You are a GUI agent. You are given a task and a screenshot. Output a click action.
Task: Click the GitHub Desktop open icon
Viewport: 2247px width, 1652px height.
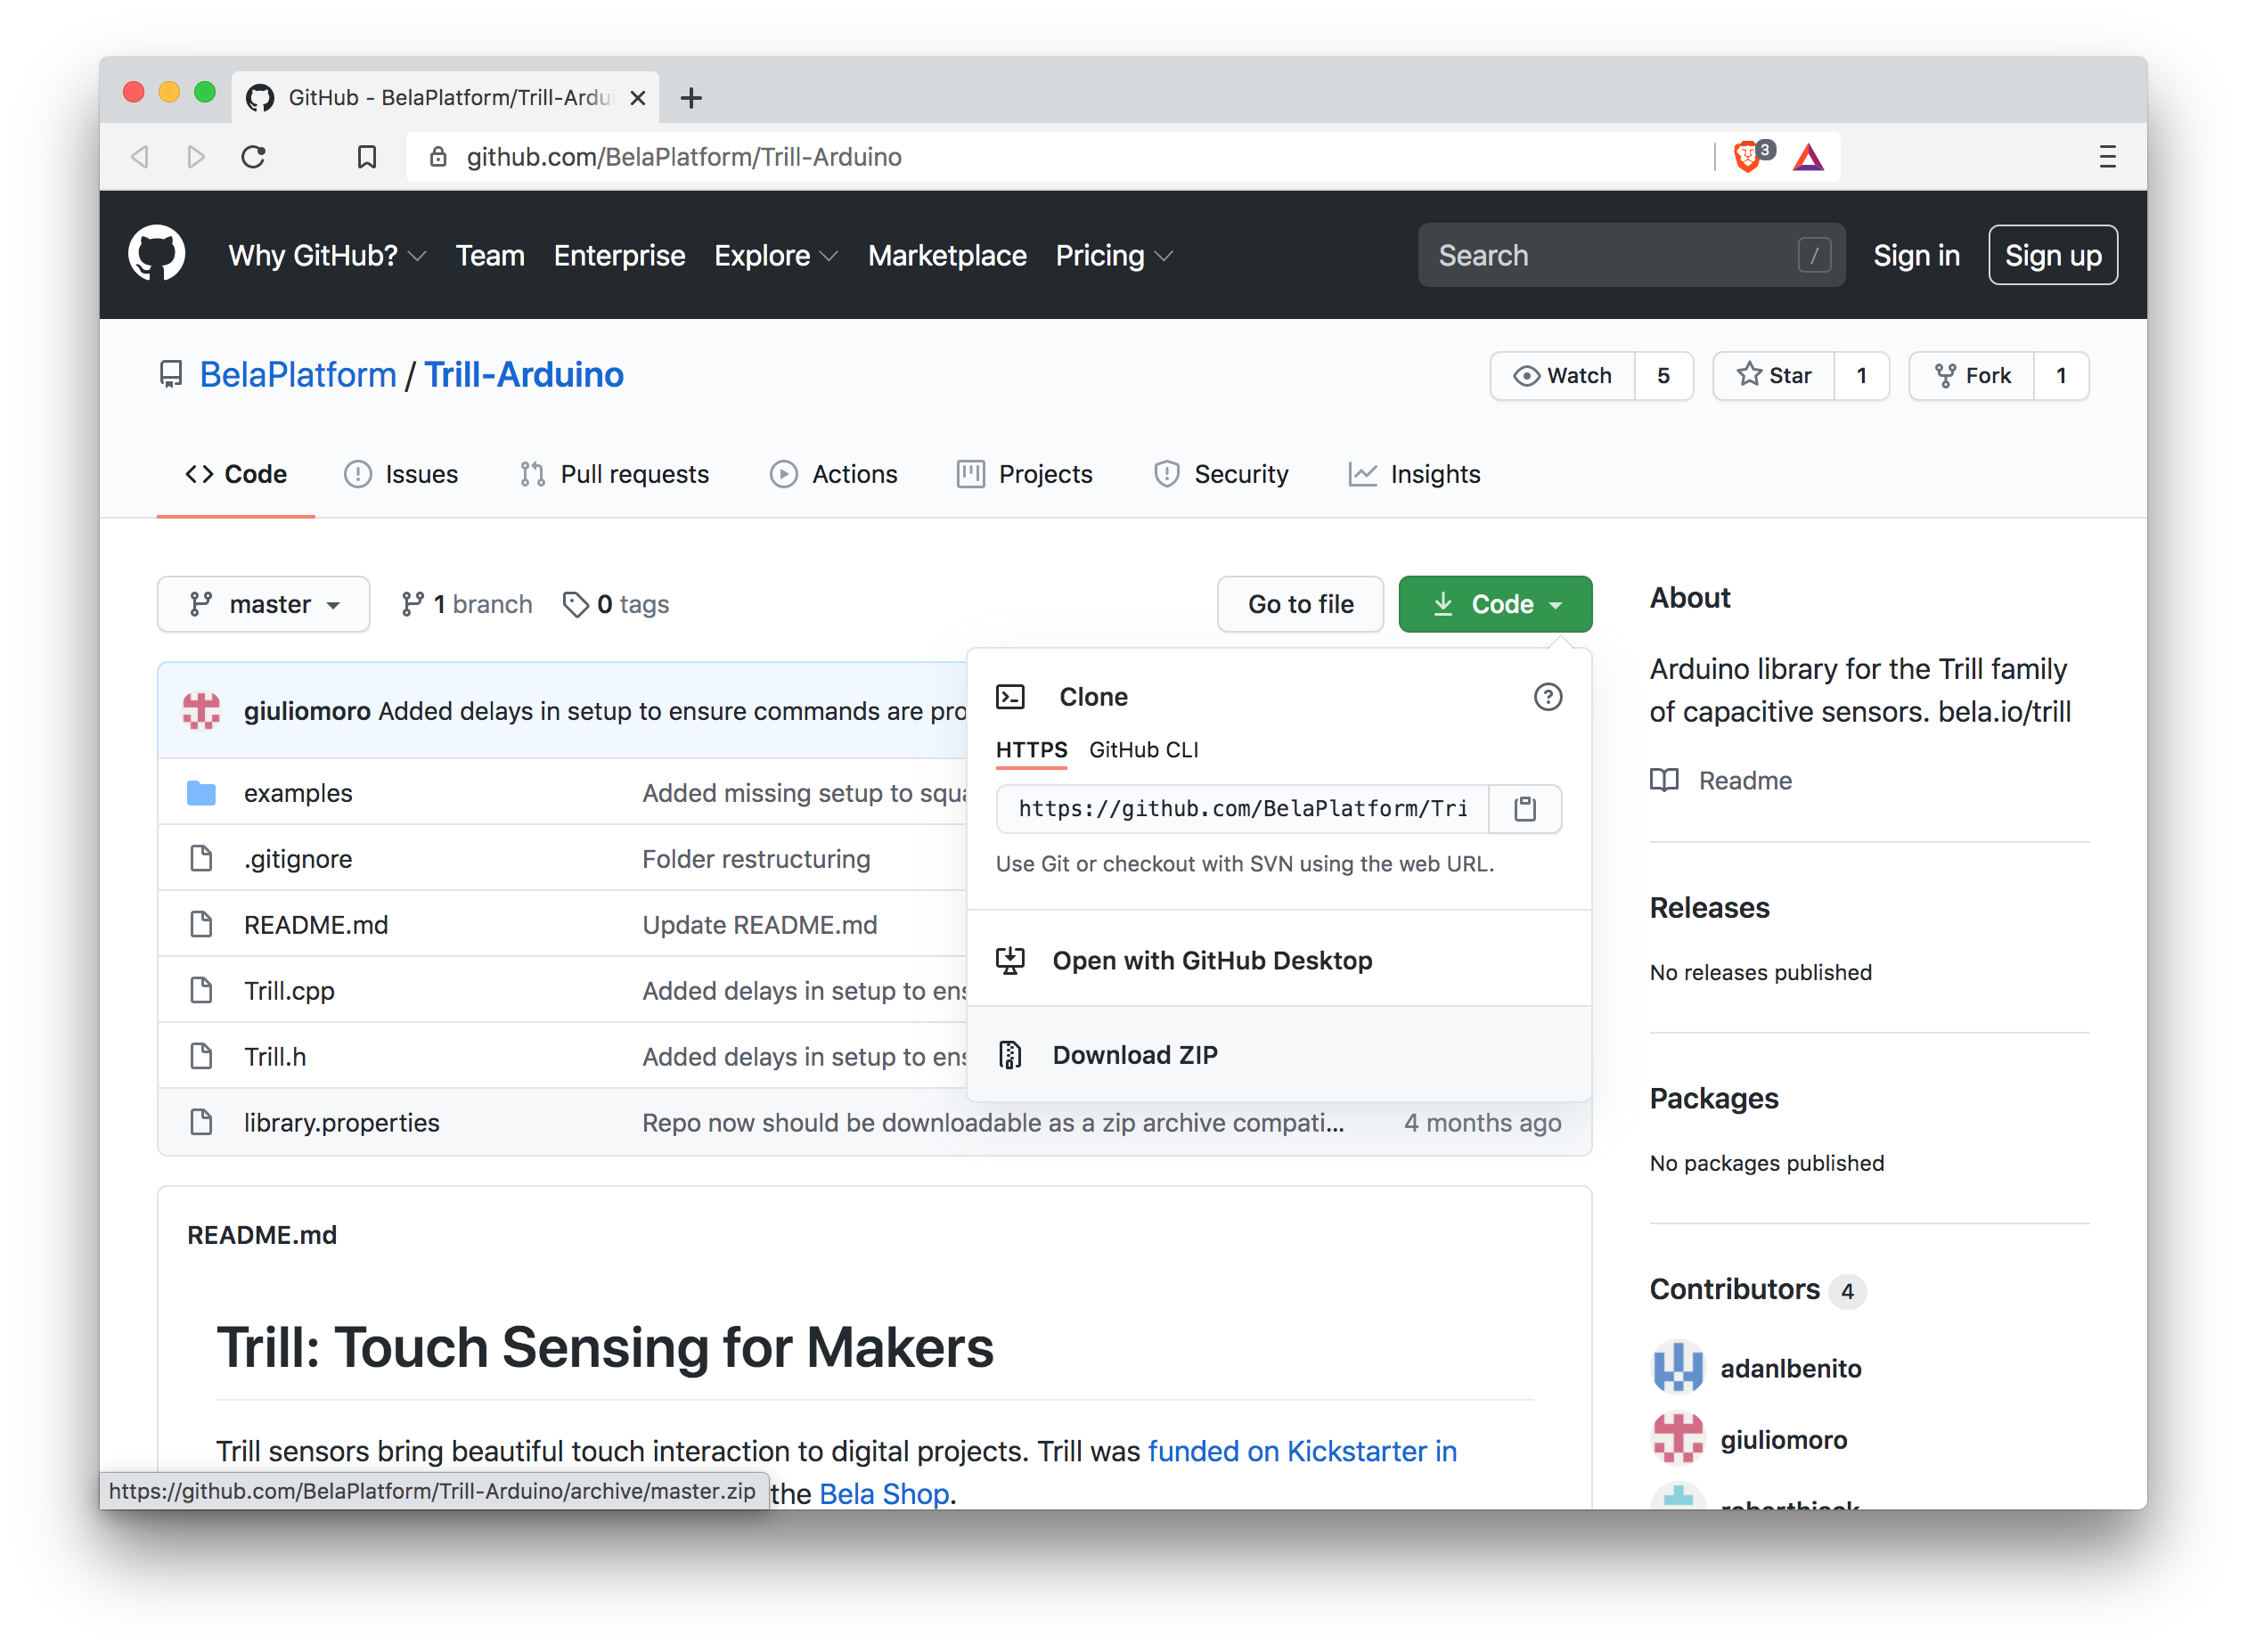click(x=1010, y=960)
